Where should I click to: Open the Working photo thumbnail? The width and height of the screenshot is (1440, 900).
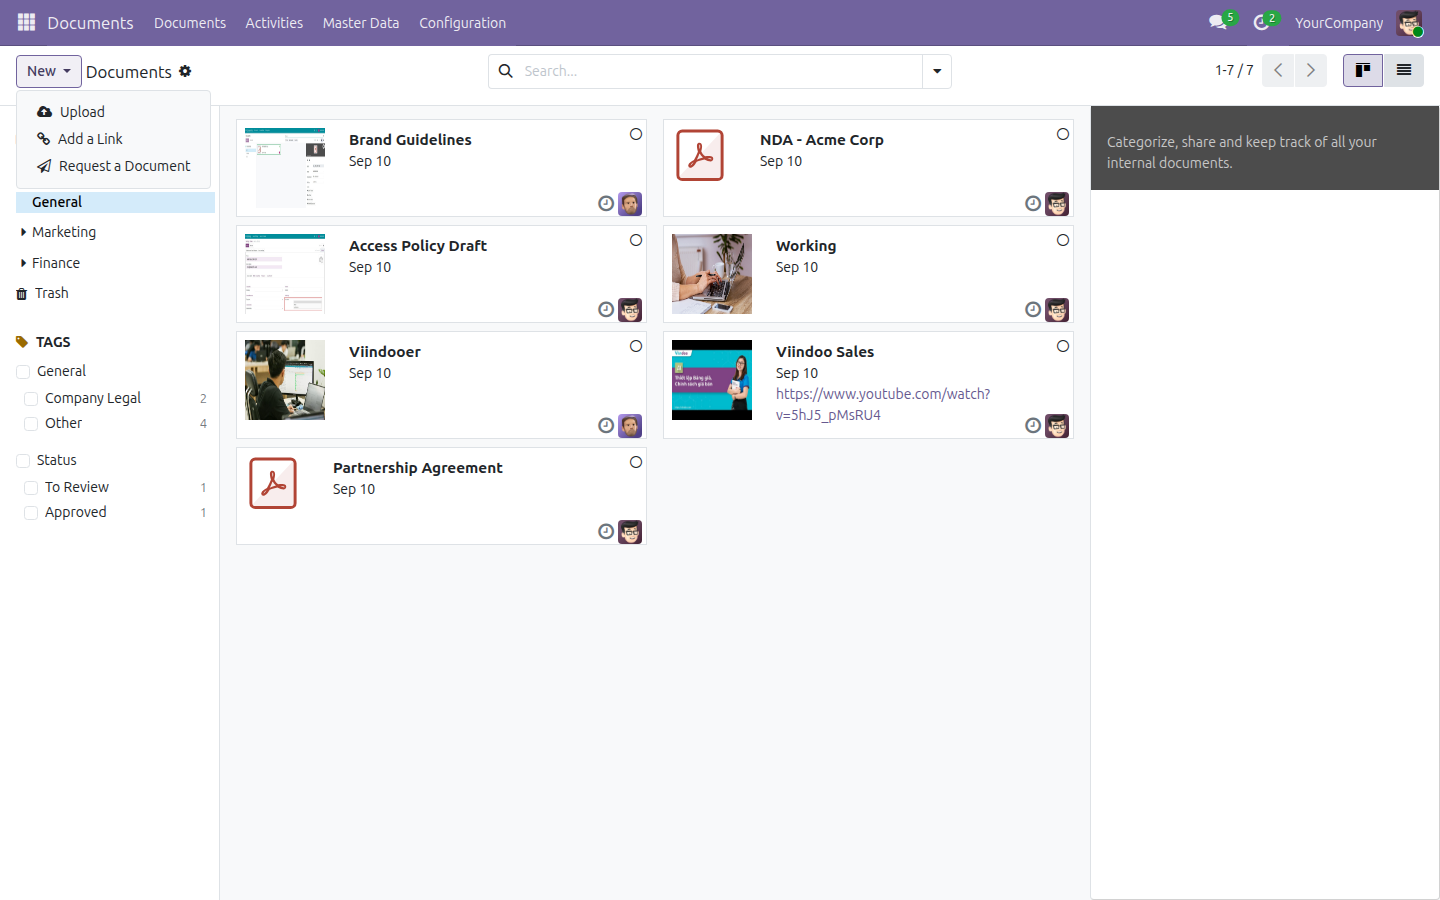pyautogui.click(x=712, y=274)
